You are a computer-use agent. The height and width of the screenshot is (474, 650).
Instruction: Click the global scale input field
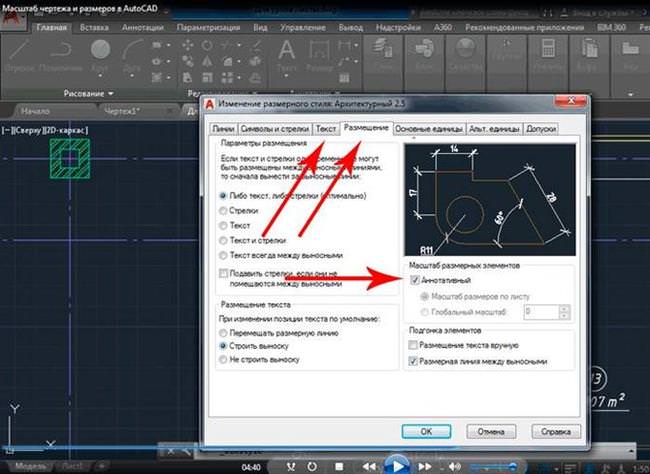pos(542,312)
